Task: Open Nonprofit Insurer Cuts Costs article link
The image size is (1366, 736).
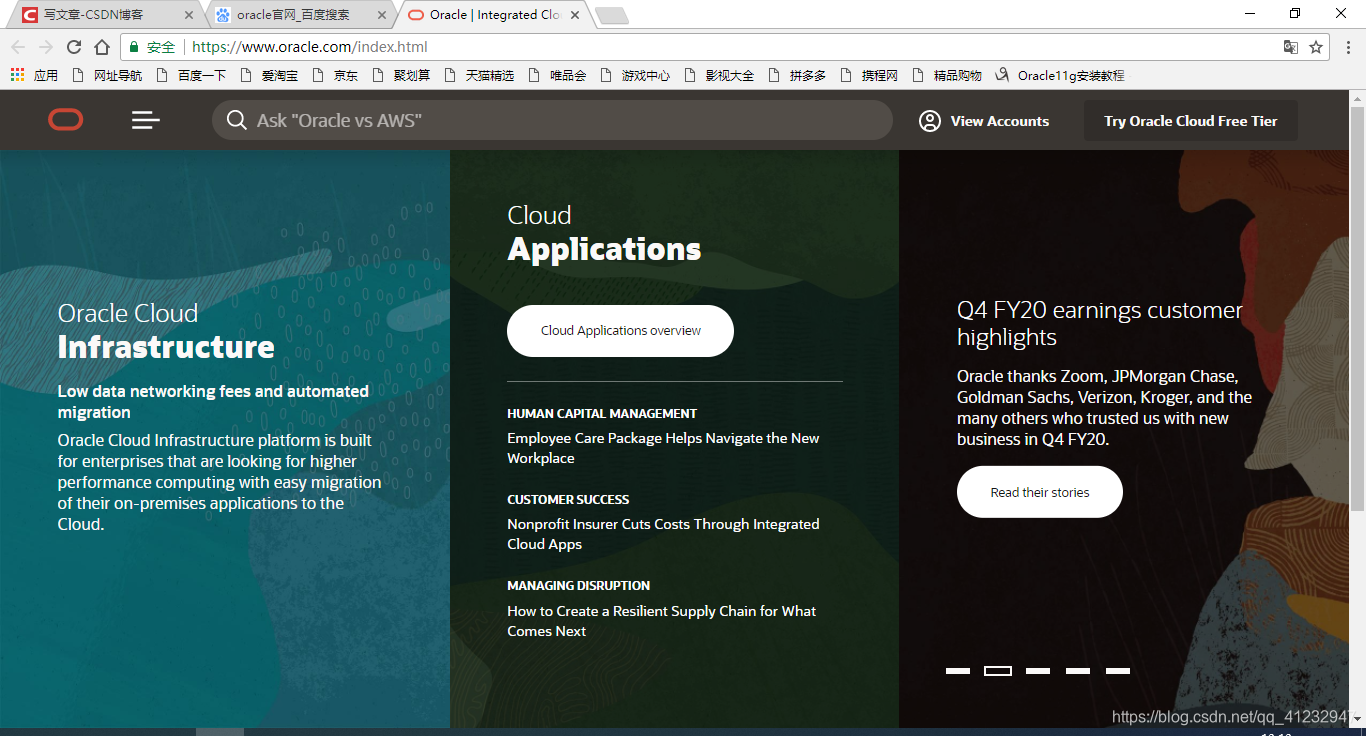Action: pyautogui.click(x=663, y=534)
